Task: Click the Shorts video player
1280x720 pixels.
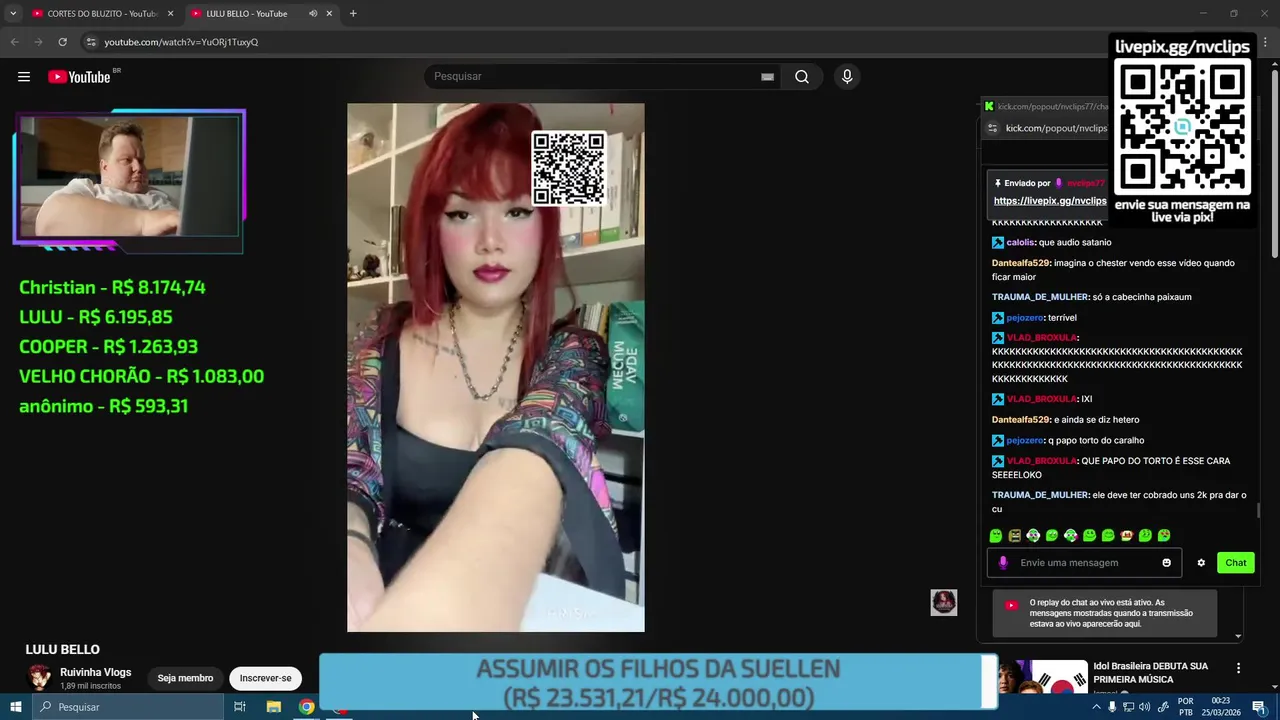Action: [496, 368]
